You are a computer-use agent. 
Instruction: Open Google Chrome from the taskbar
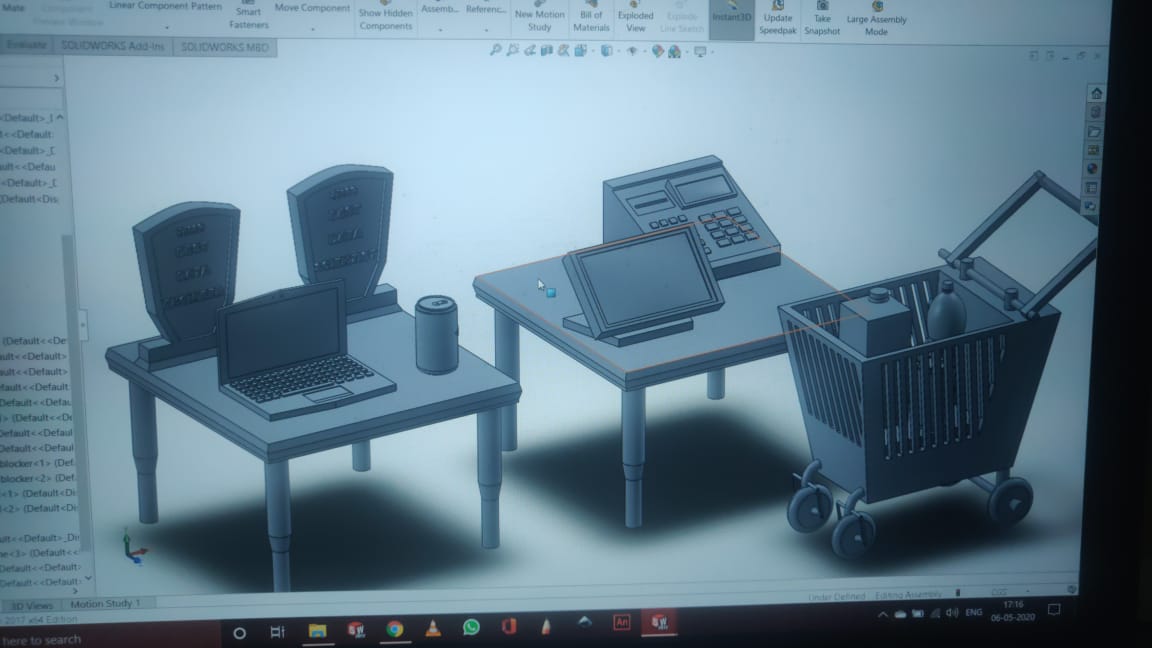[x=395, y=629]
